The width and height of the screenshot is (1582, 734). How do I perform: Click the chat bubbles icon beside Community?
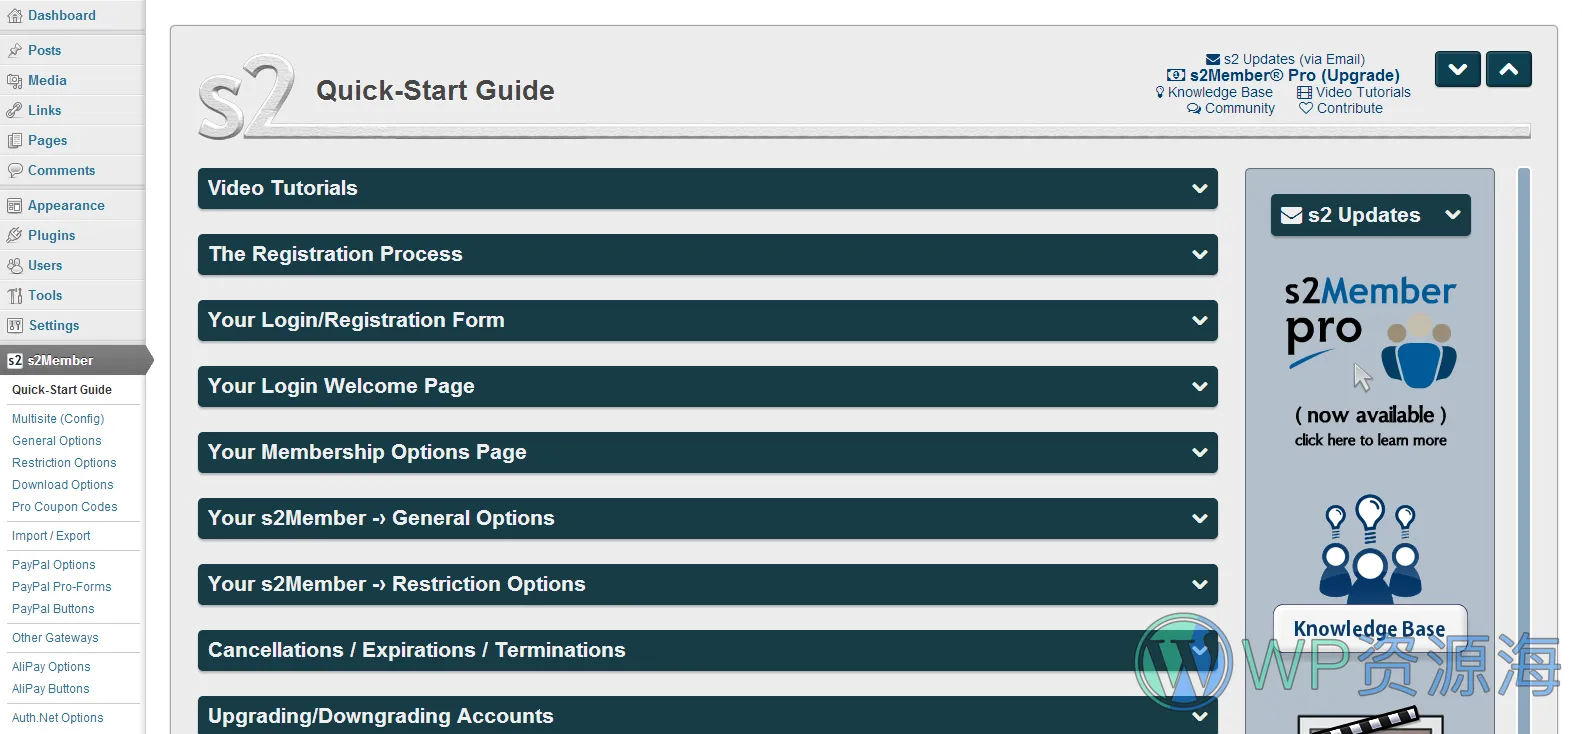1194,109
